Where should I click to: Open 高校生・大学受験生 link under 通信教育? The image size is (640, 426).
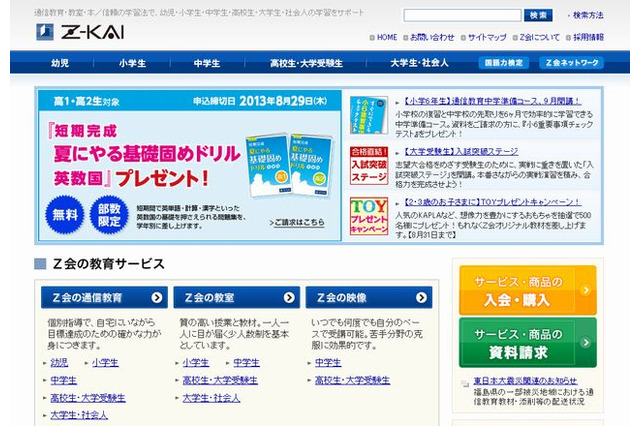point(88,398)
